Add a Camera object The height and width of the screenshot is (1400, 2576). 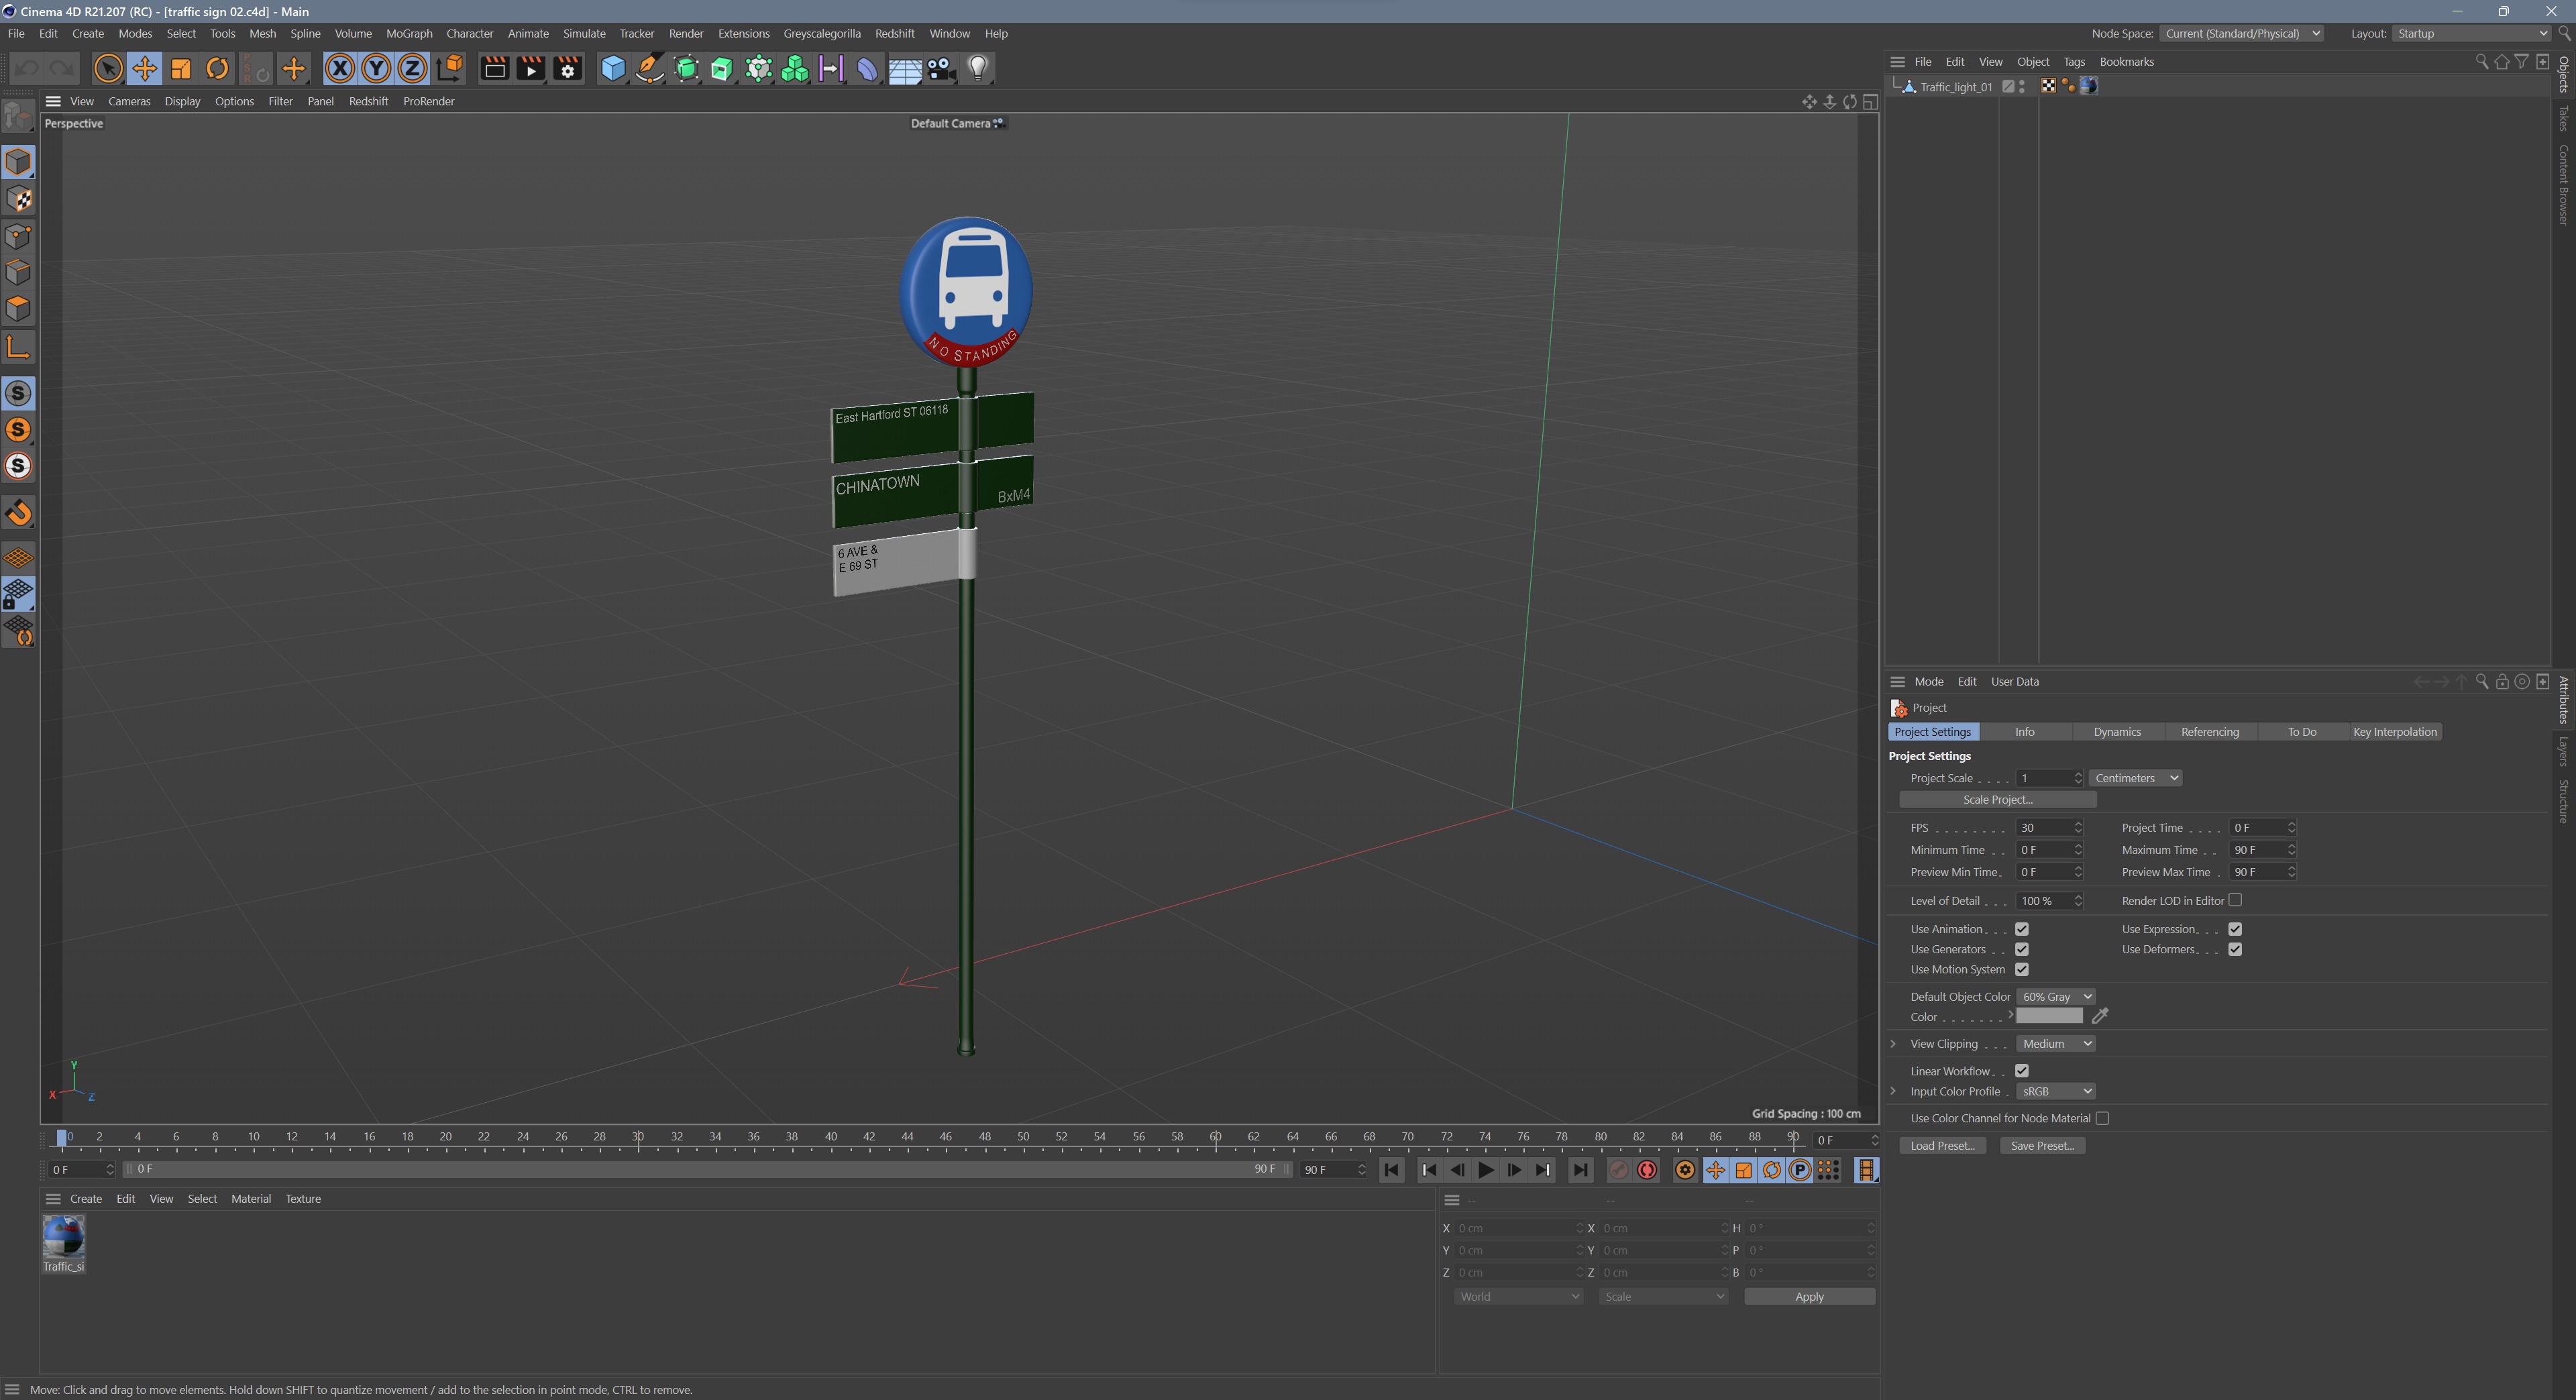click(x=941, y=68)
